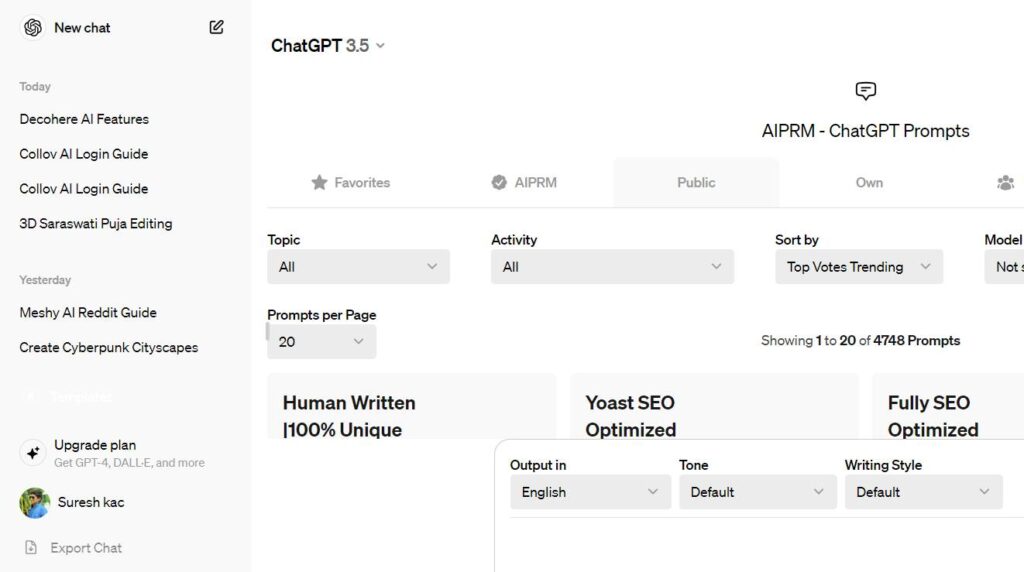Viewport: 1024px width, 572px height.
Task: Click the Upgrade plan sparkle icon
Action: pyautogui.click(x=33, y=453)
